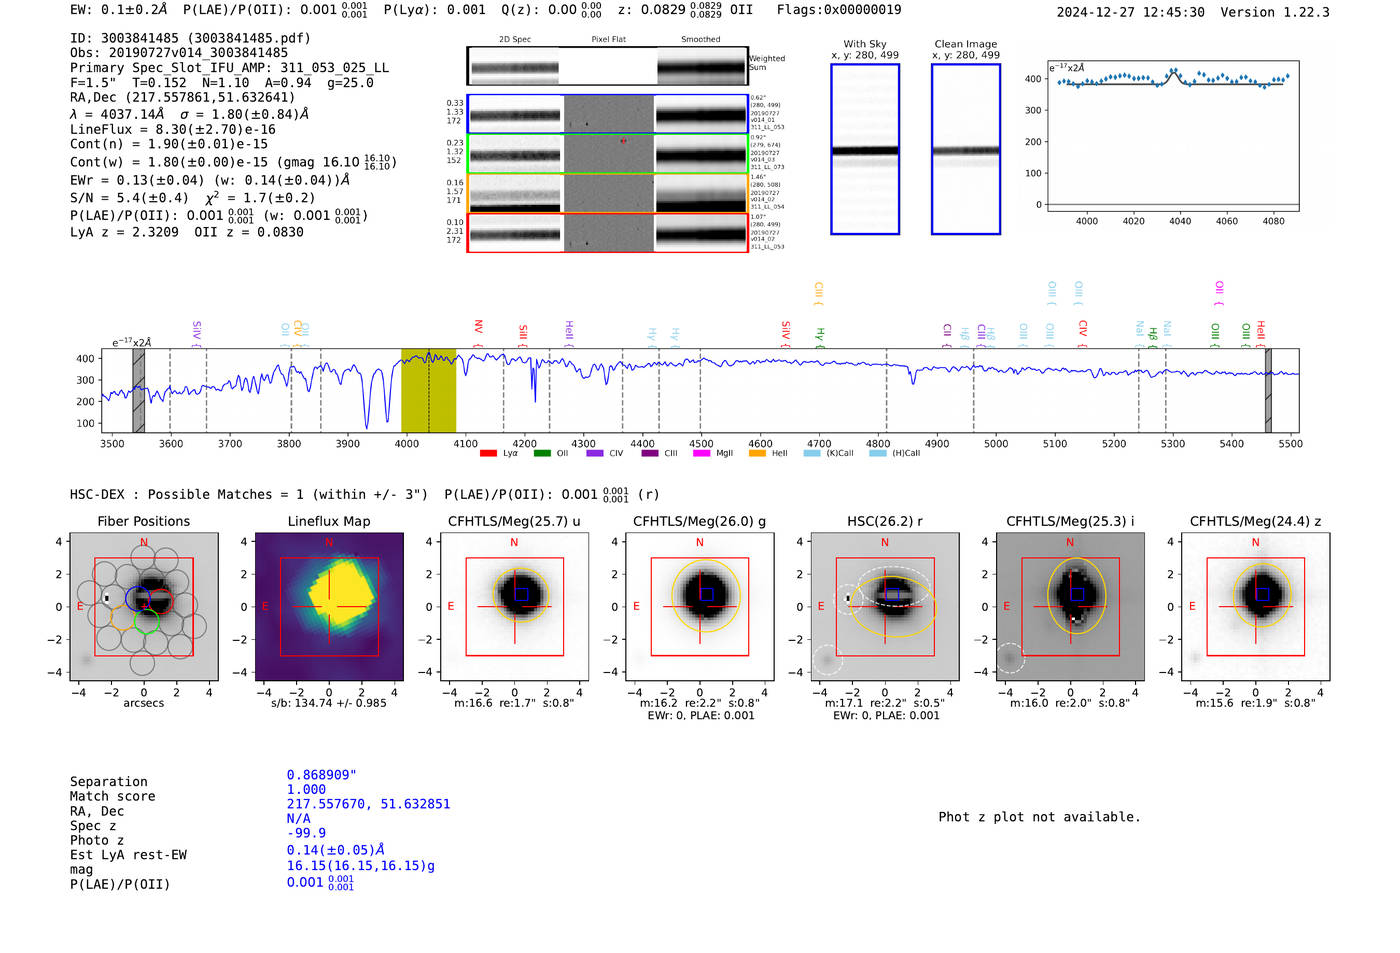This screenshot has width=1400, height=953.
Task: Click the ID: 3003841485 line
Action: [190, 38]
